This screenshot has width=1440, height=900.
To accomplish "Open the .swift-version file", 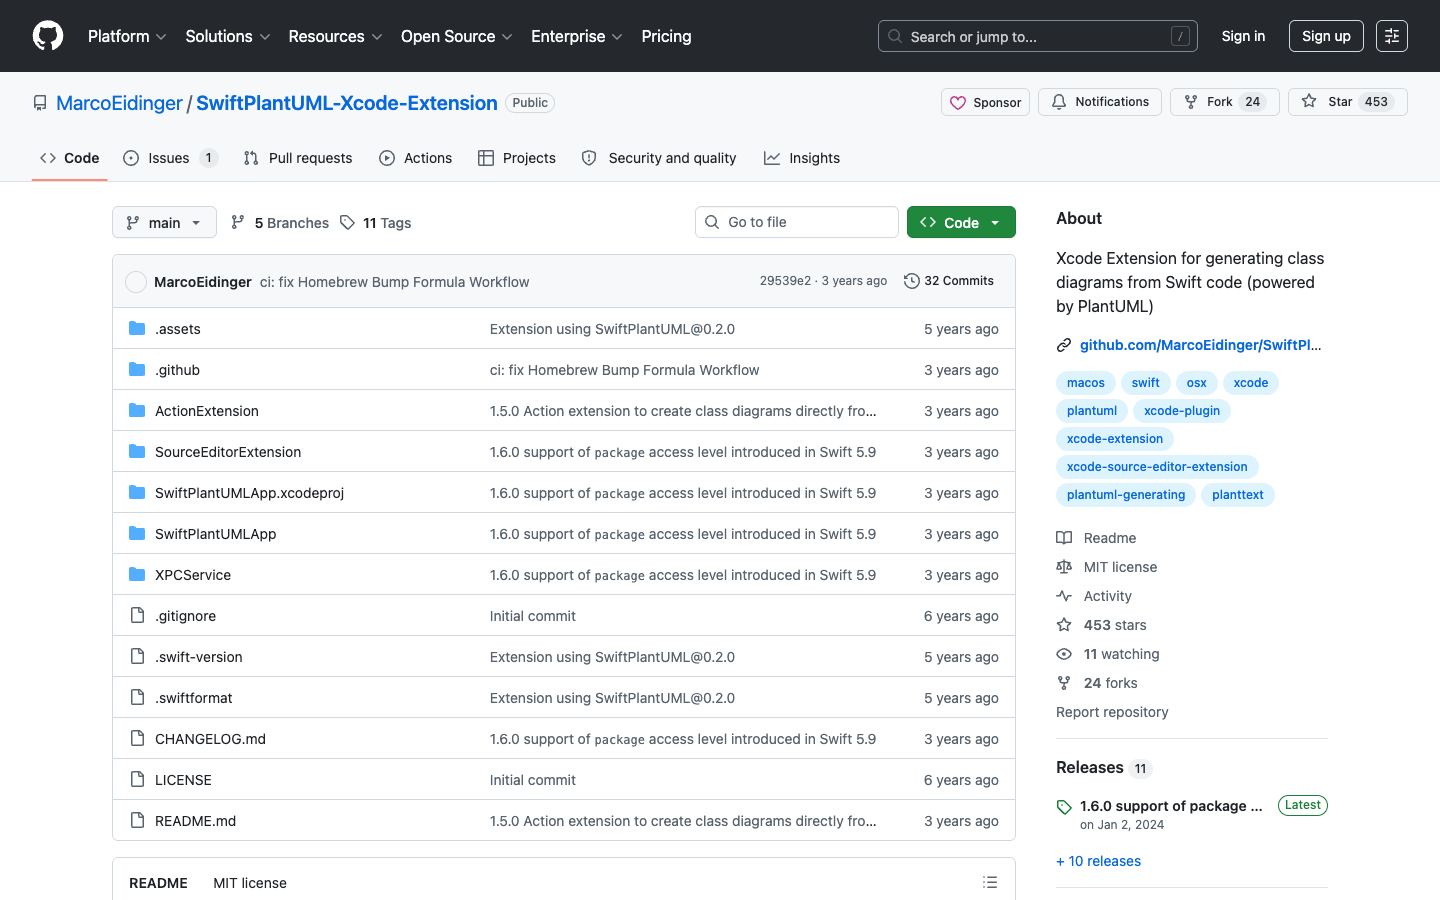I will [x=198, y=657].
